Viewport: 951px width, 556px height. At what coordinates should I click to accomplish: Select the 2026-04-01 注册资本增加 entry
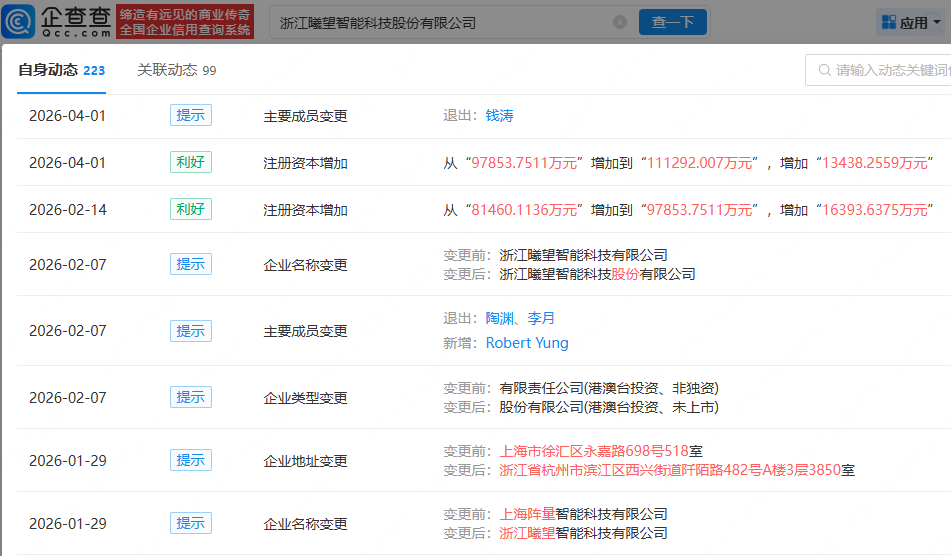(x=305, y=163)
